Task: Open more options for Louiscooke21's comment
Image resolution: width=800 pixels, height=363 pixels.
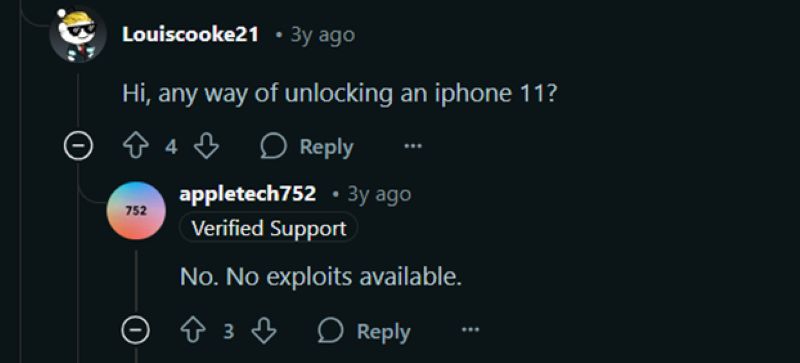Action: pyautogui.click(x=413, y=147)
